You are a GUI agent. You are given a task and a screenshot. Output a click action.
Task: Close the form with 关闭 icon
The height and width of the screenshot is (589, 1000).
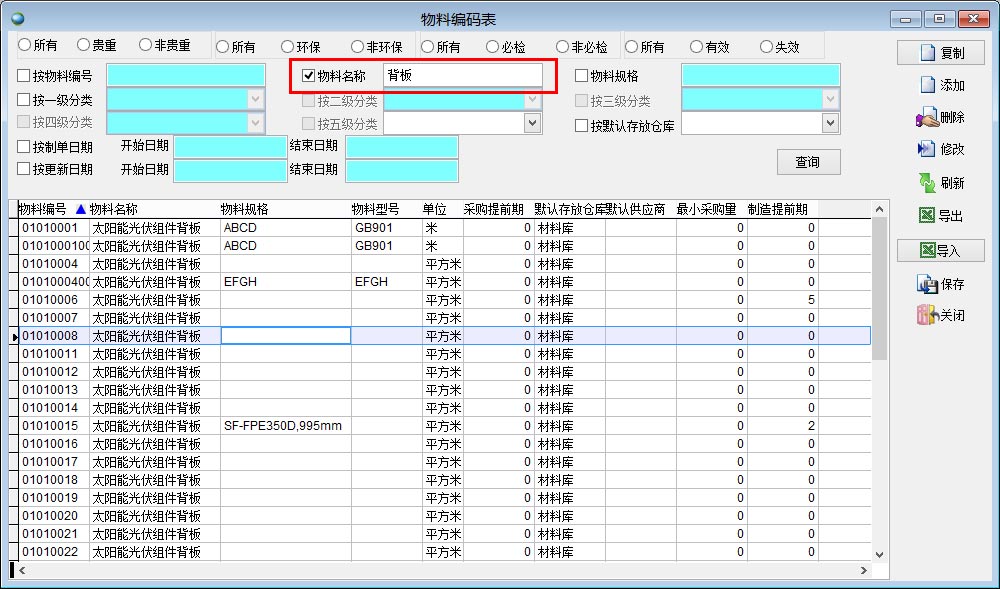(926, 316)
